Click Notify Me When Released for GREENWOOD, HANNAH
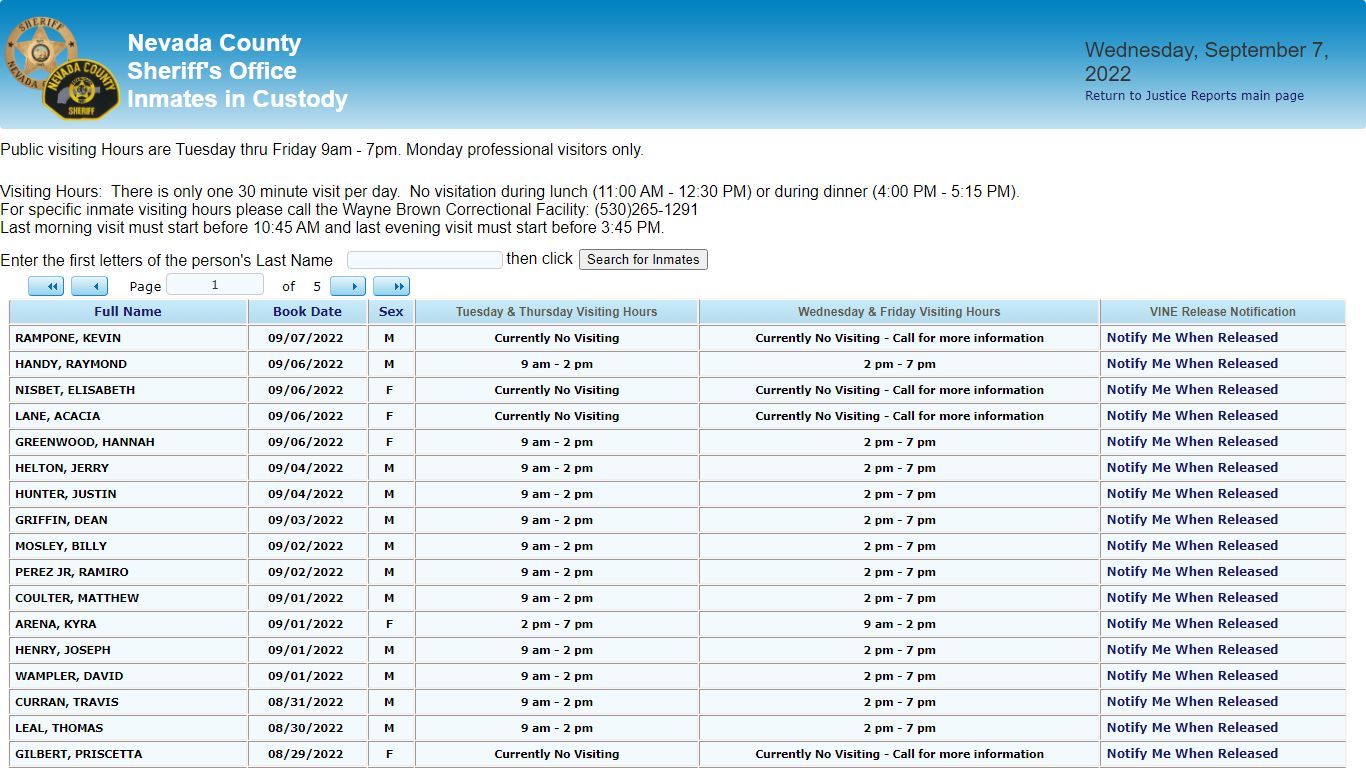 tap(1192, 442)
